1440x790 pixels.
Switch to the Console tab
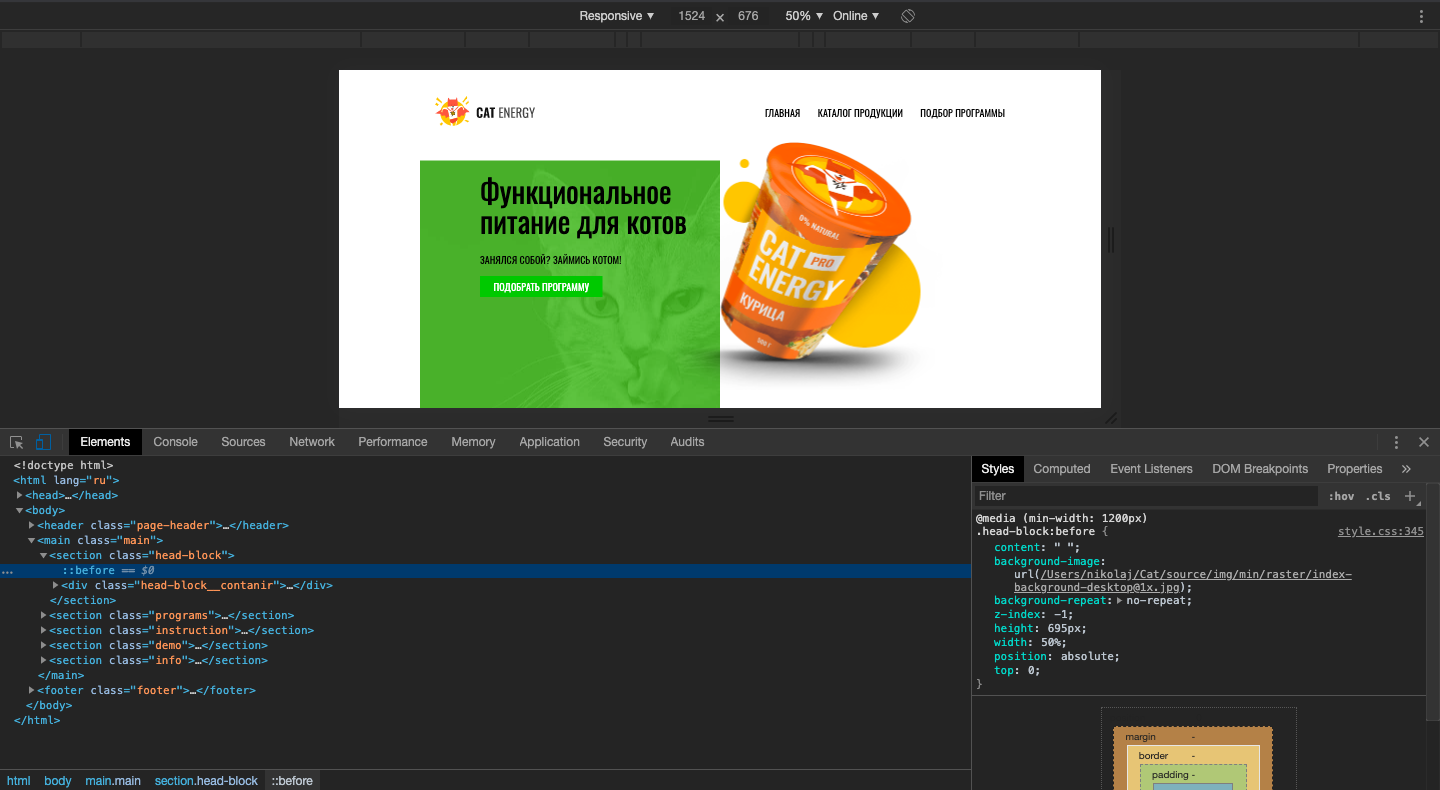click(x=175, y=442)
